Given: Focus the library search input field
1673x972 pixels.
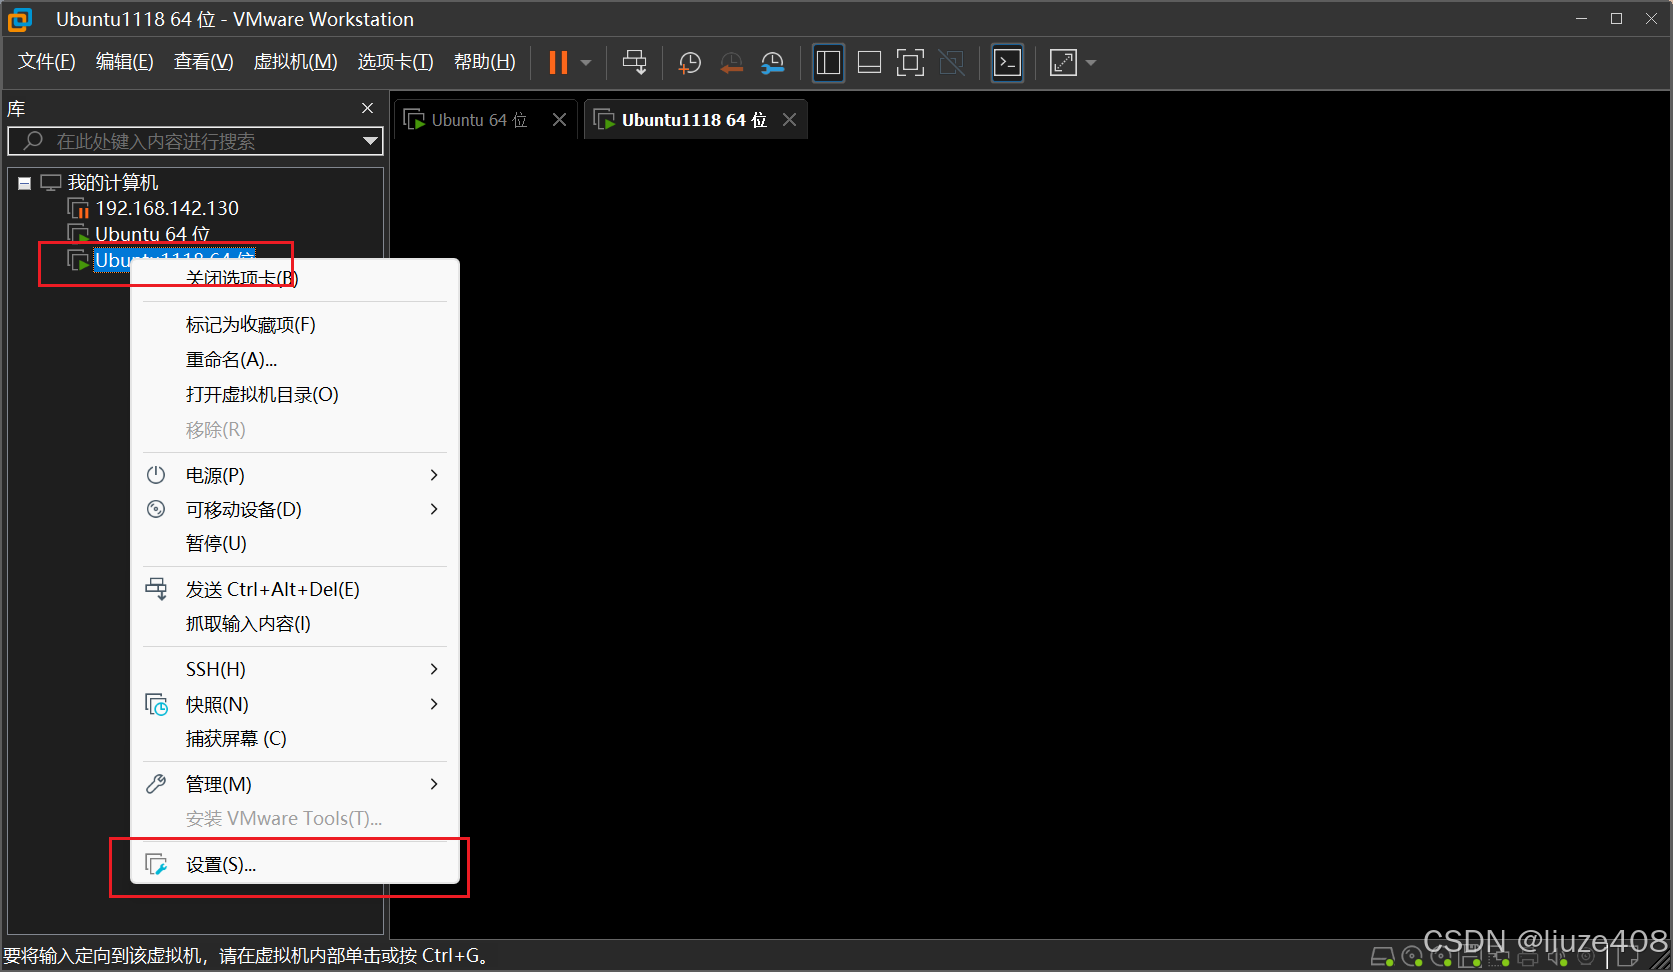Looking at the screenshot, I should coord(195,141).
